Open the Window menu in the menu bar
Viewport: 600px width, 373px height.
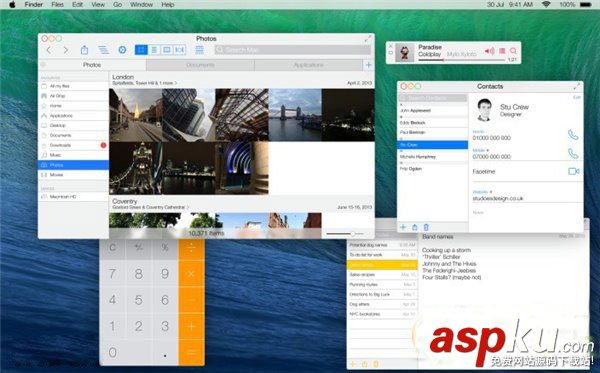(x=141, y=5)
